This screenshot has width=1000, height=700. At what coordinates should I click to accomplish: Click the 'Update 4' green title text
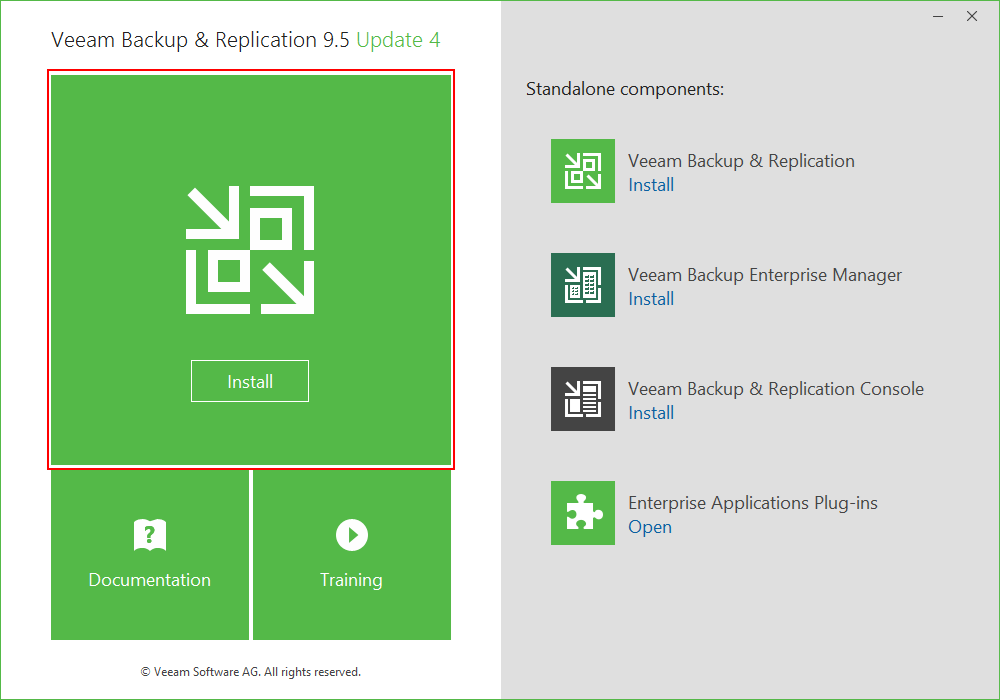(x=398, y=40)
